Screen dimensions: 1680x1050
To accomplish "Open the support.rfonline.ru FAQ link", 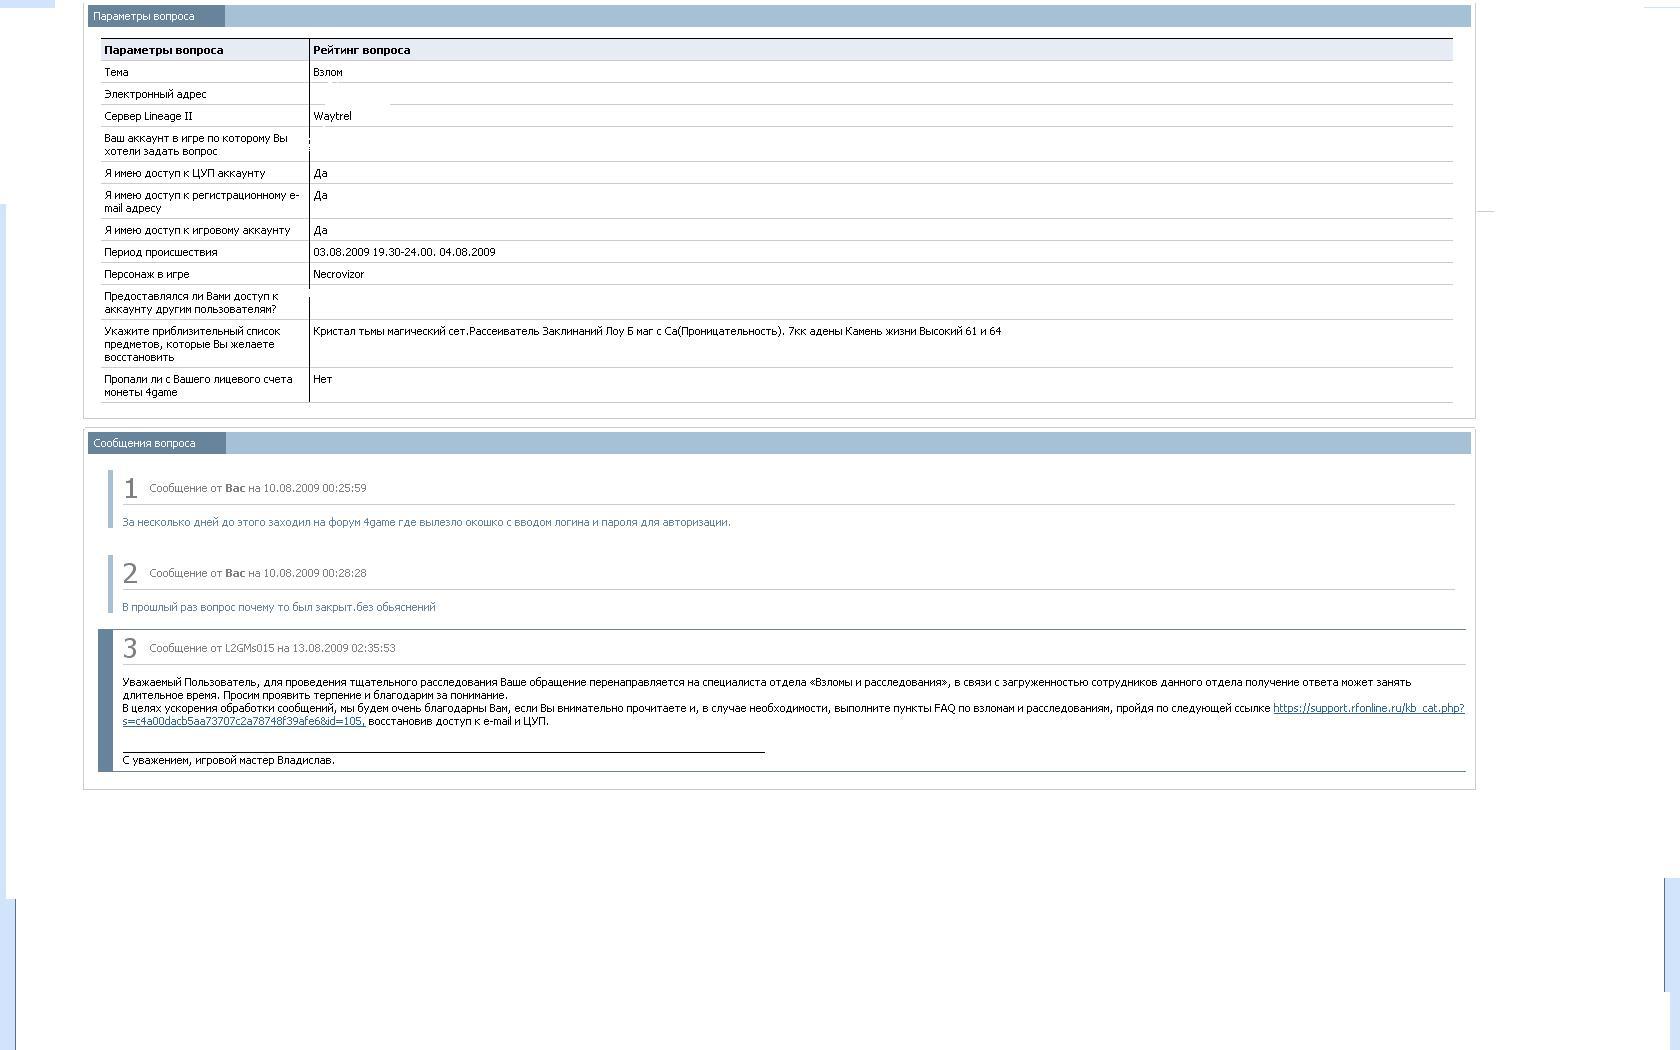I will tap(1368, 708).
